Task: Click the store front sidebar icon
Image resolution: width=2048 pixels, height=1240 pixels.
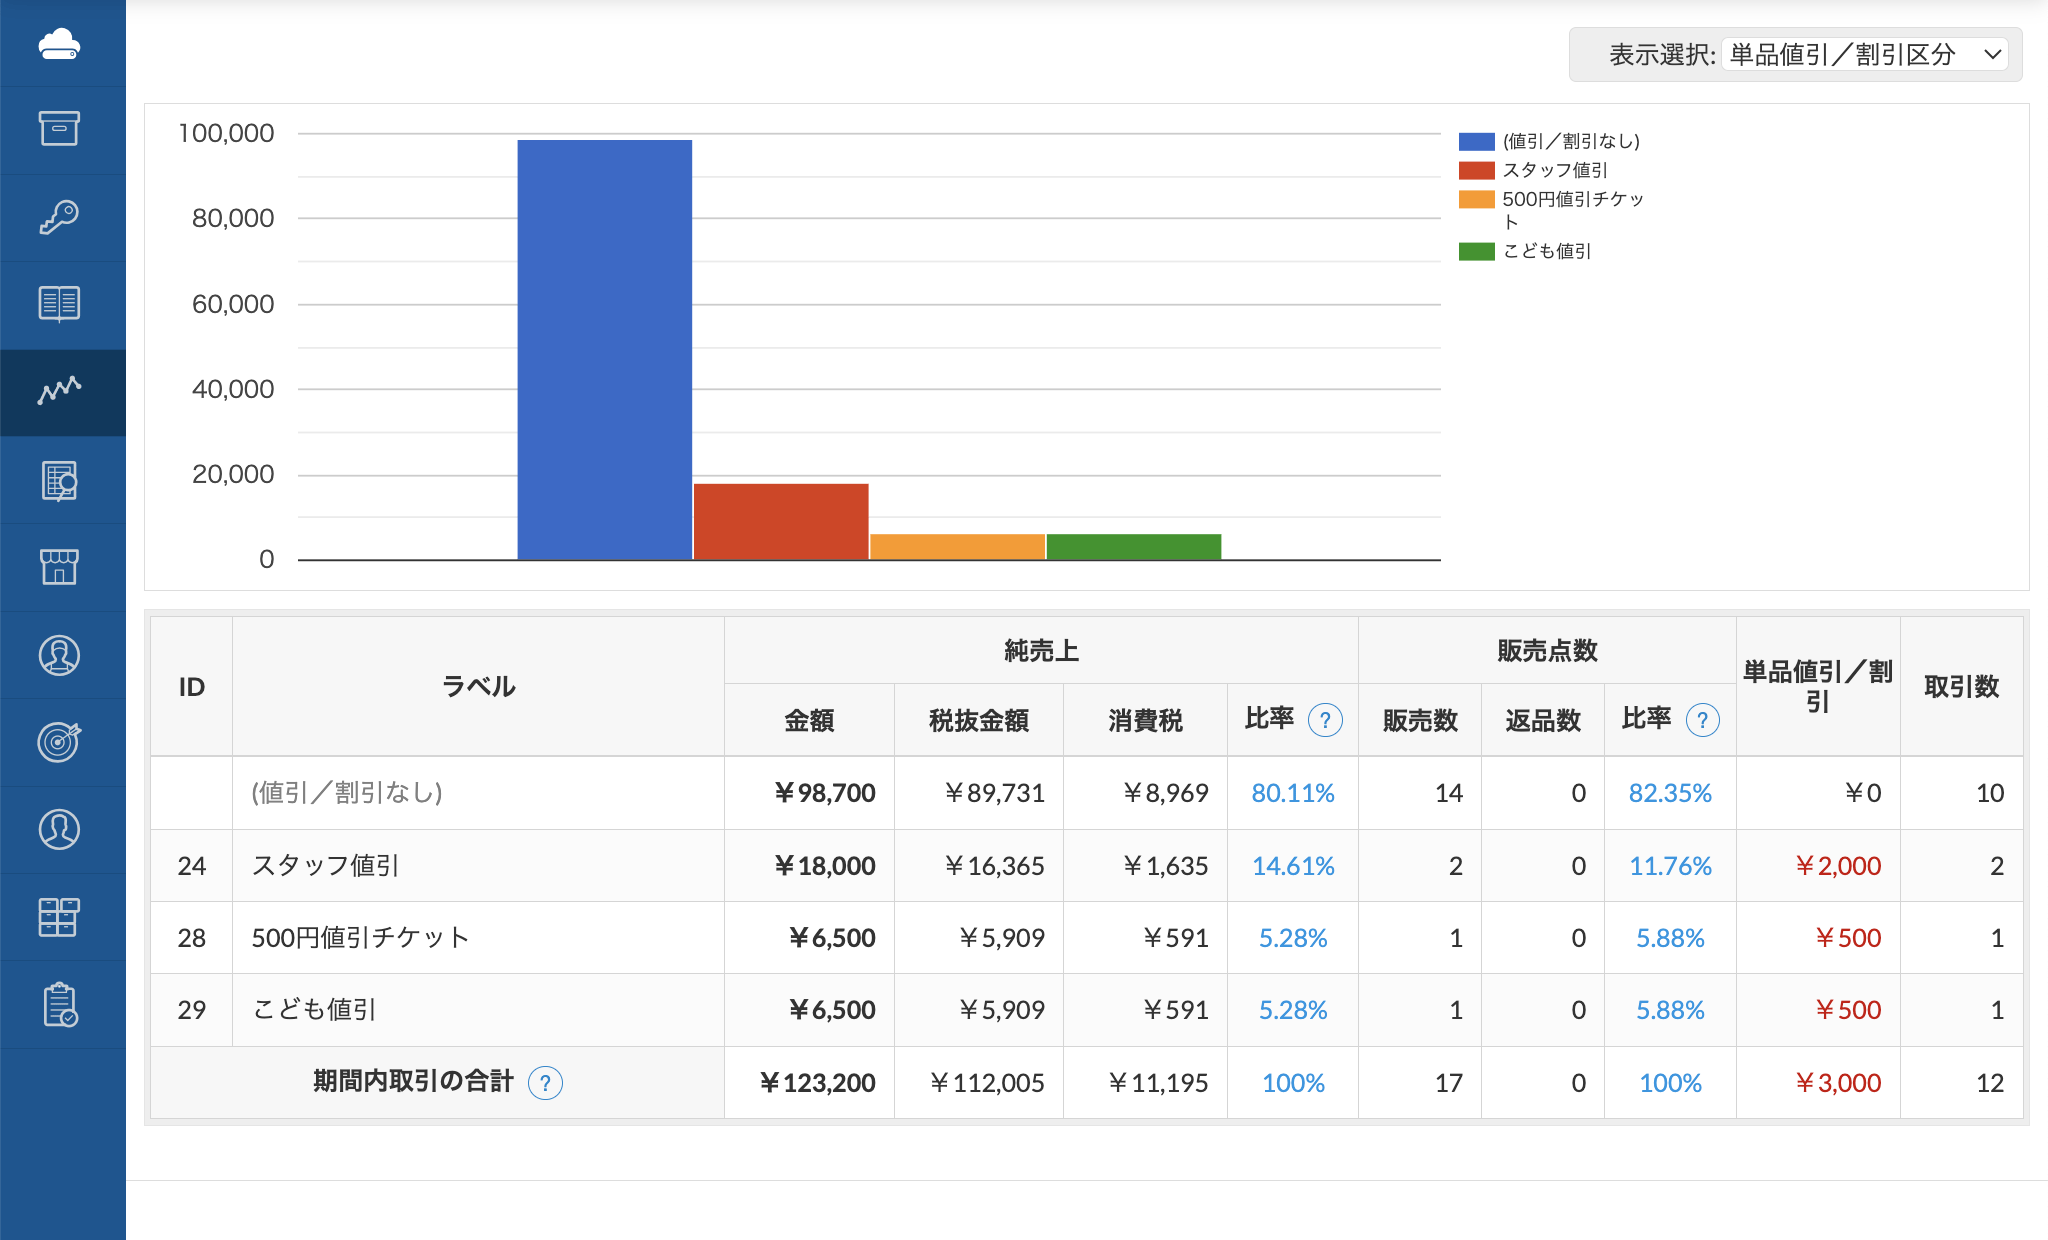Action: pos(60,567)
